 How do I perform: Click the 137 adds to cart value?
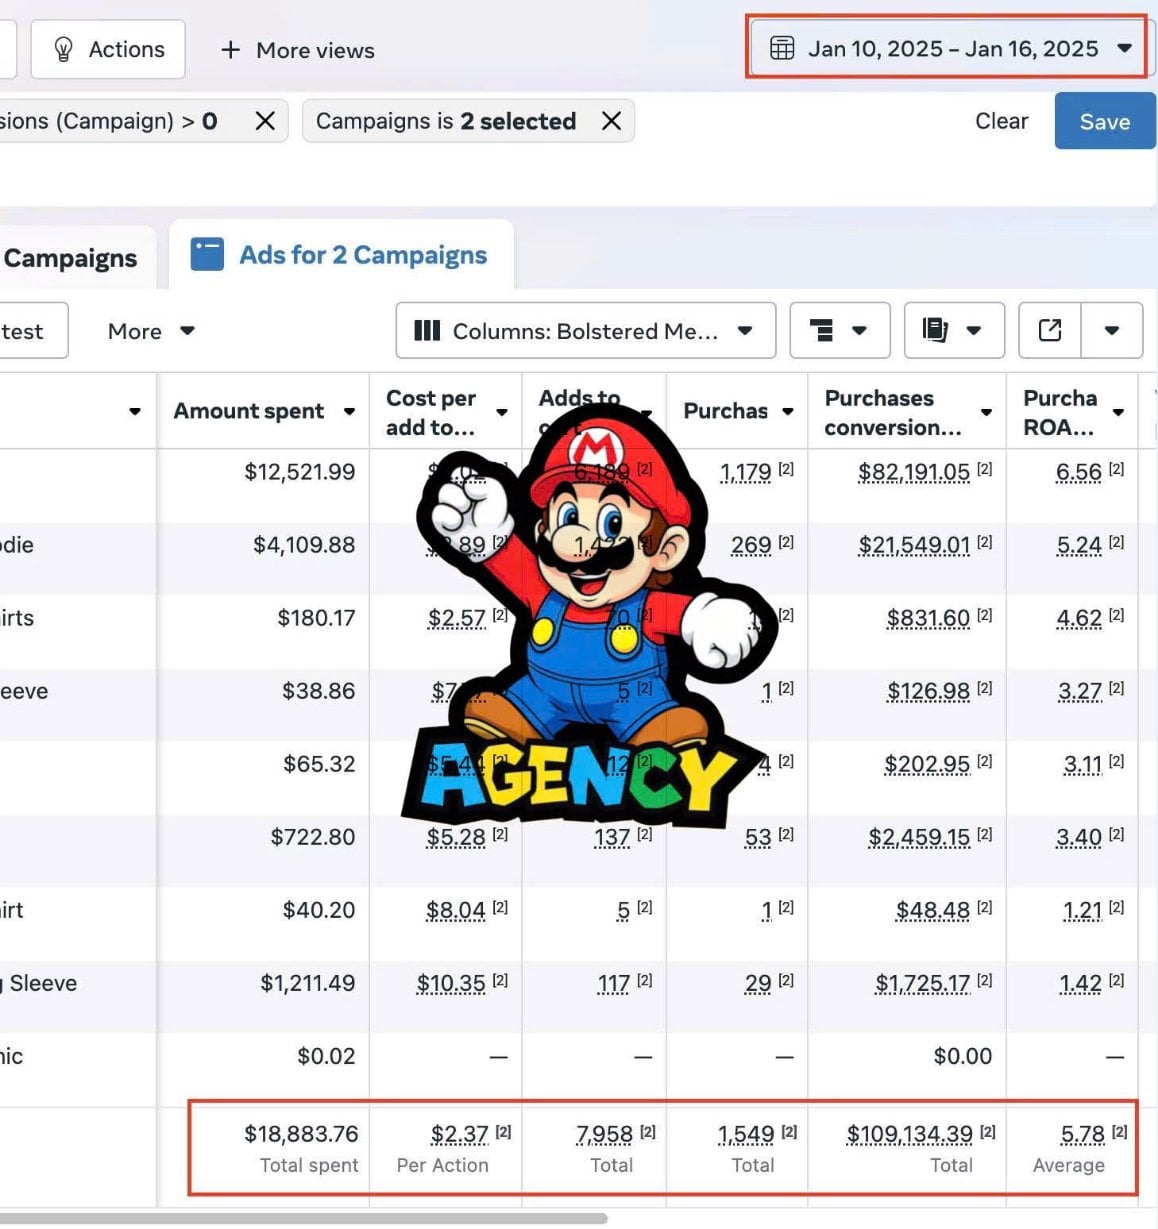612,837
